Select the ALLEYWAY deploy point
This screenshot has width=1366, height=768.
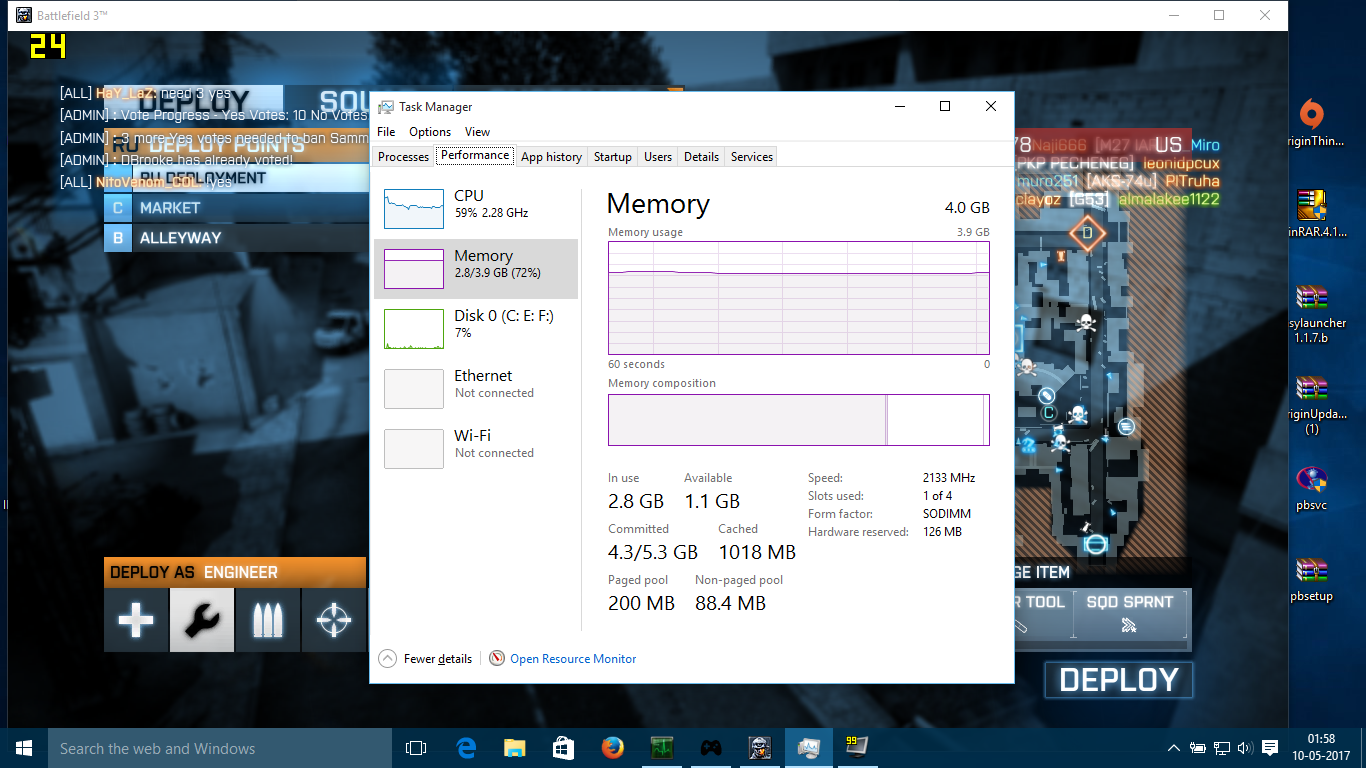[236, 238]
